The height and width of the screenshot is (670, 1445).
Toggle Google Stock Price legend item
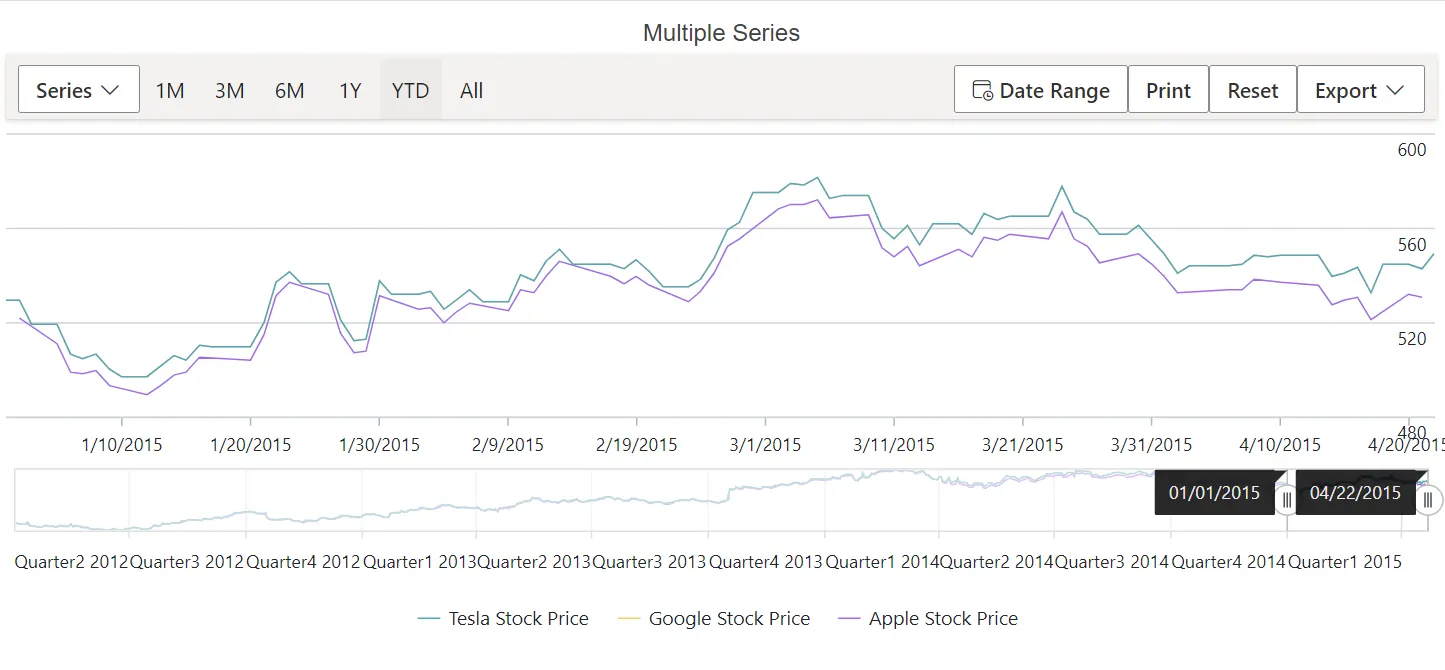click(715, 619)
